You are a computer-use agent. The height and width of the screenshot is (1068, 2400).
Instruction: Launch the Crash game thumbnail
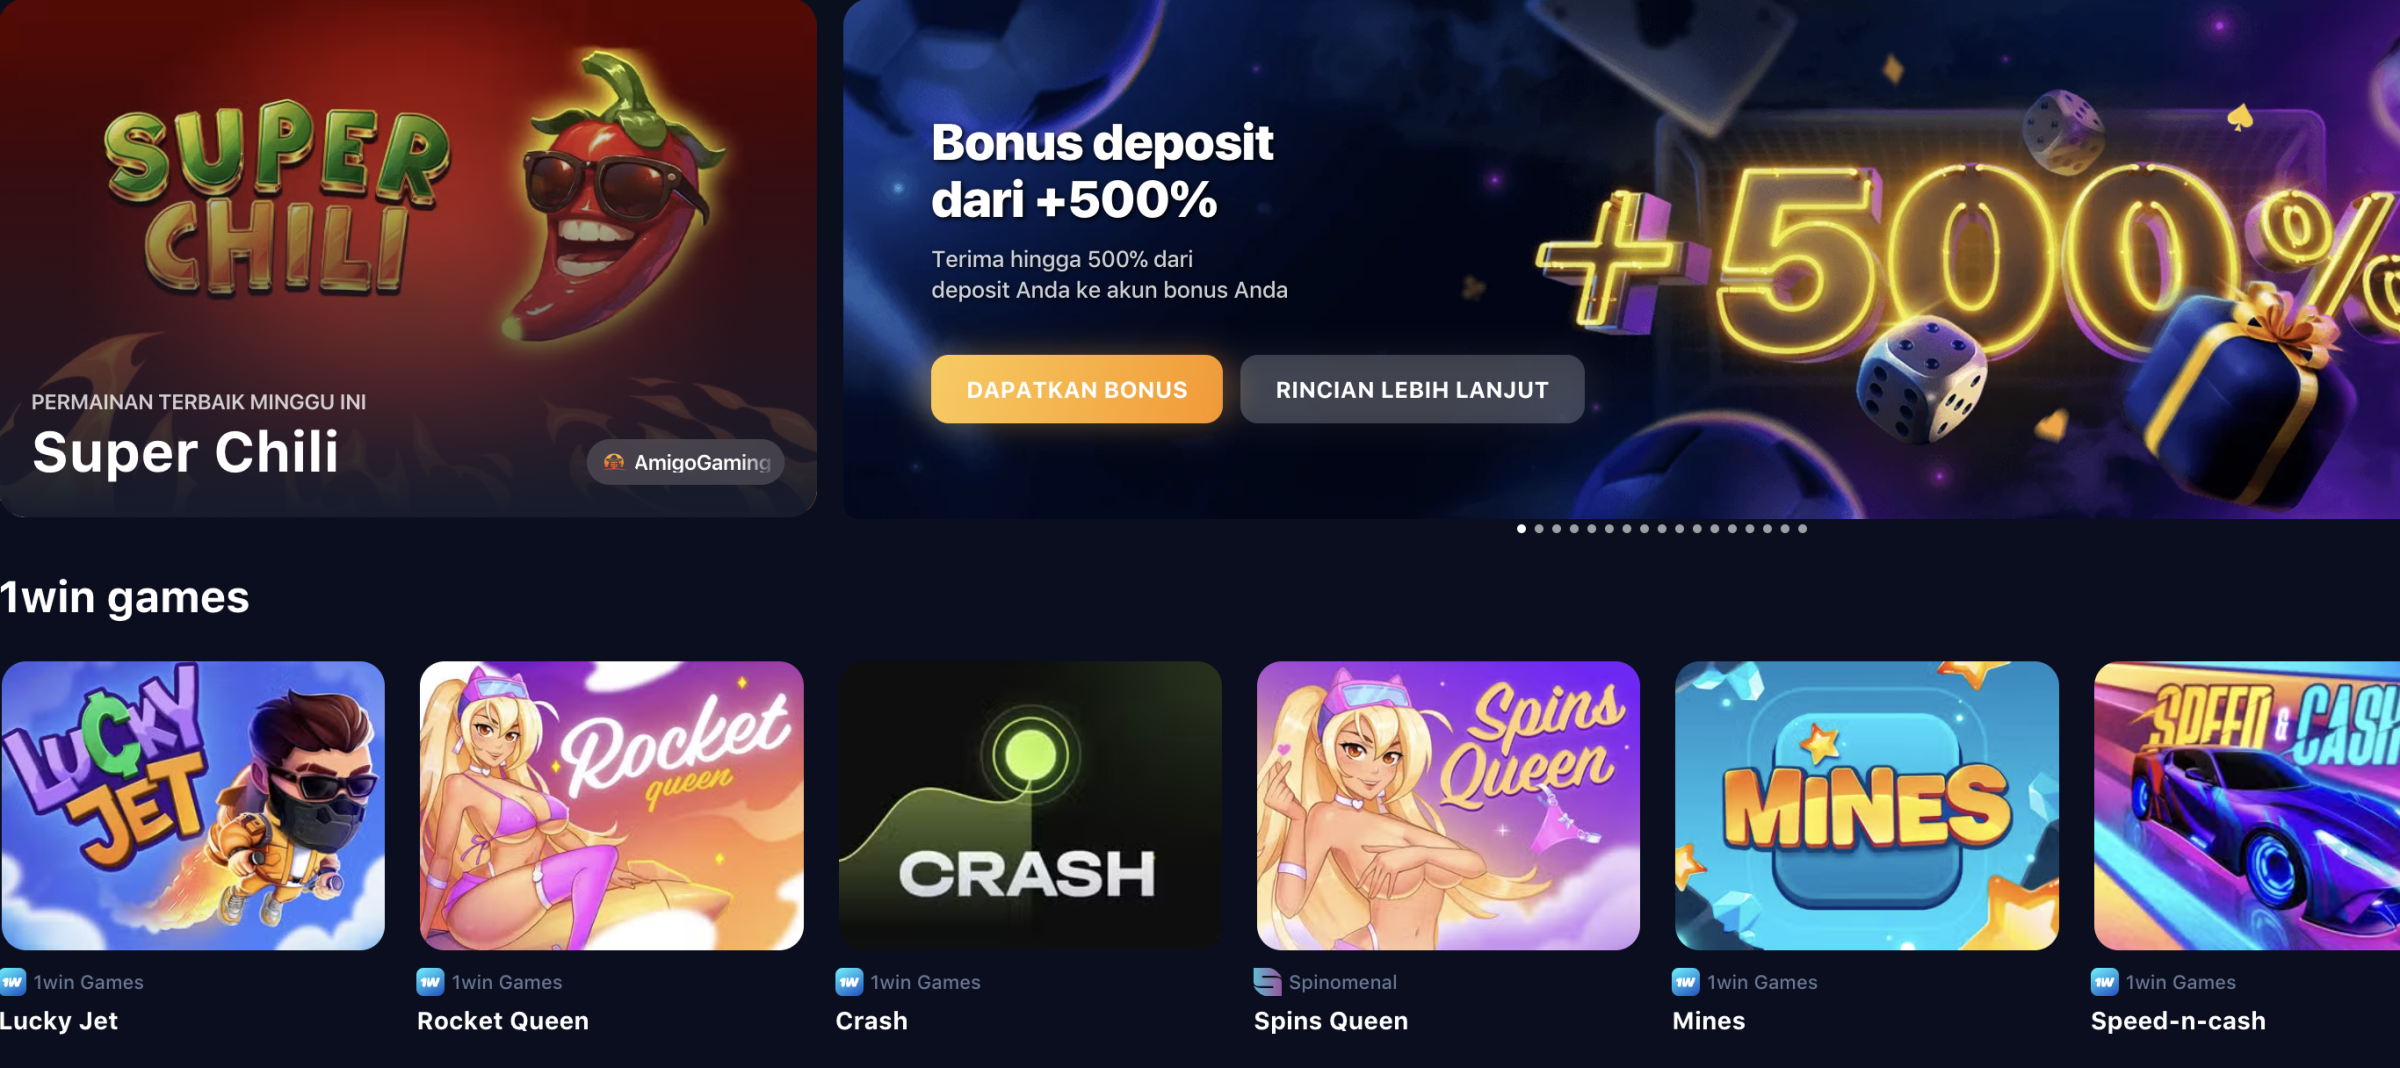(1030, 806)
